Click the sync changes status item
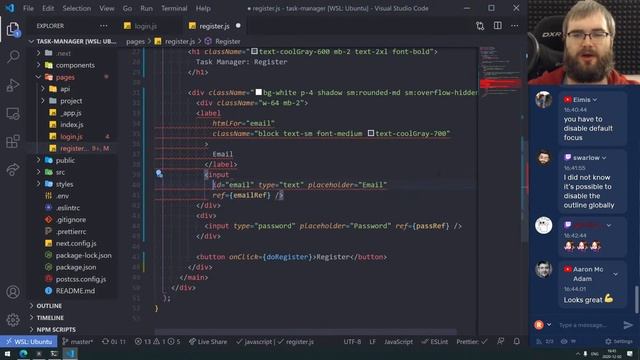Viewport: 640px width, 360px height. [114, 342]
